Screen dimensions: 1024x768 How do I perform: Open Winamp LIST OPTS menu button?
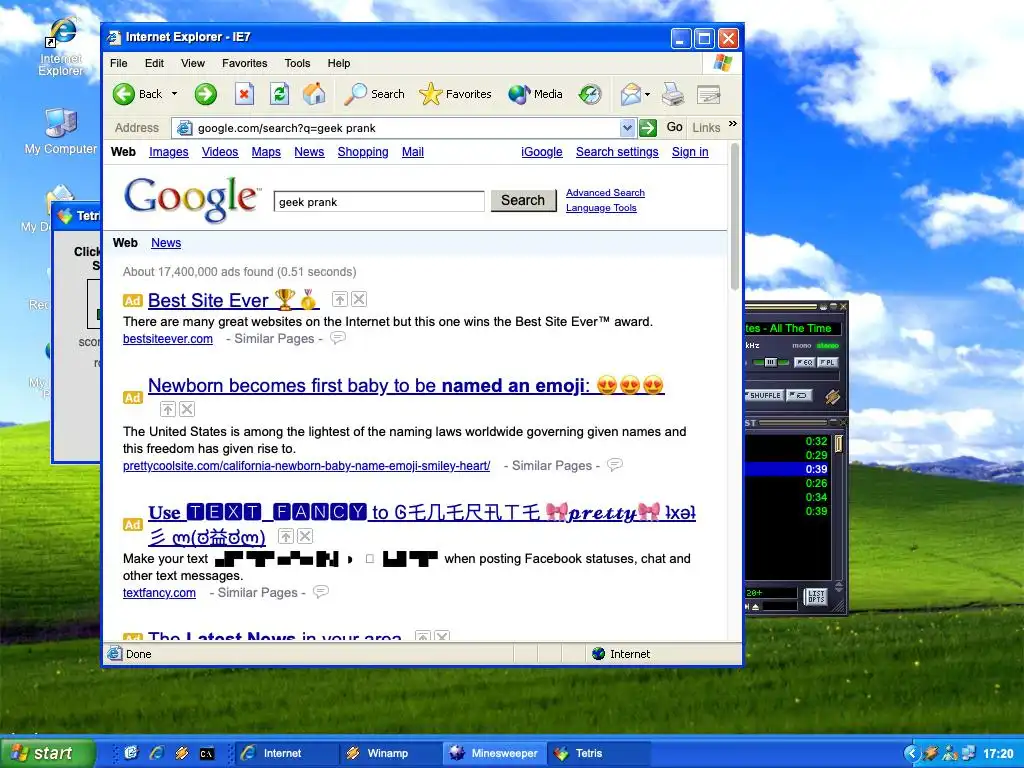click(x=816, y=596)
